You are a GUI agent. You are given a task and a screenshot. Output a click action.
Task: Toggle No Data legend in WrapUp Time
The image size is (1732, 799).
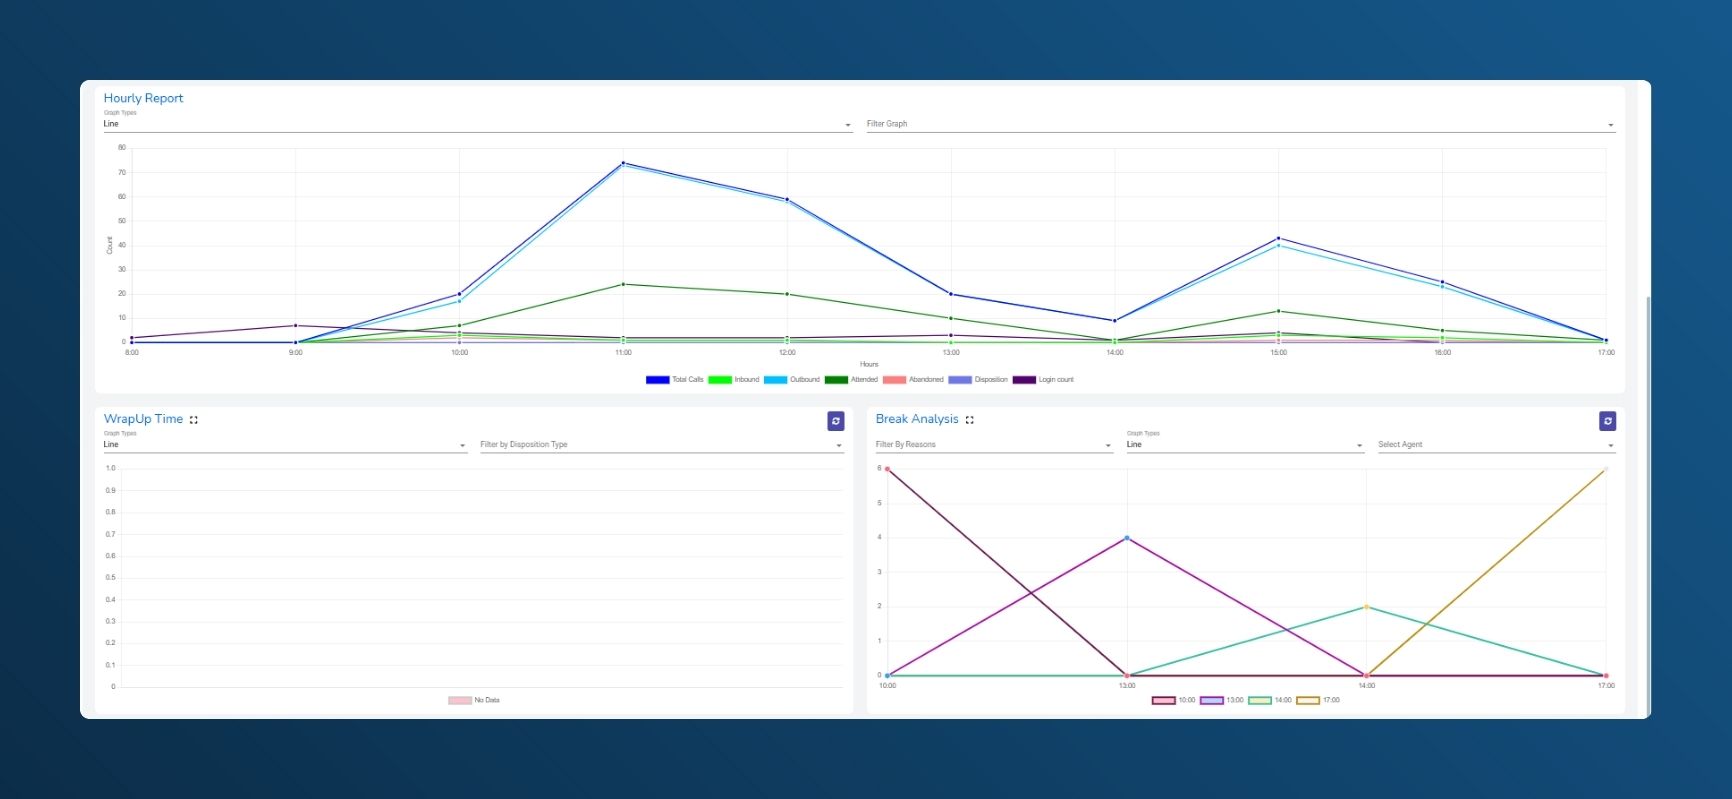(474, 700)
